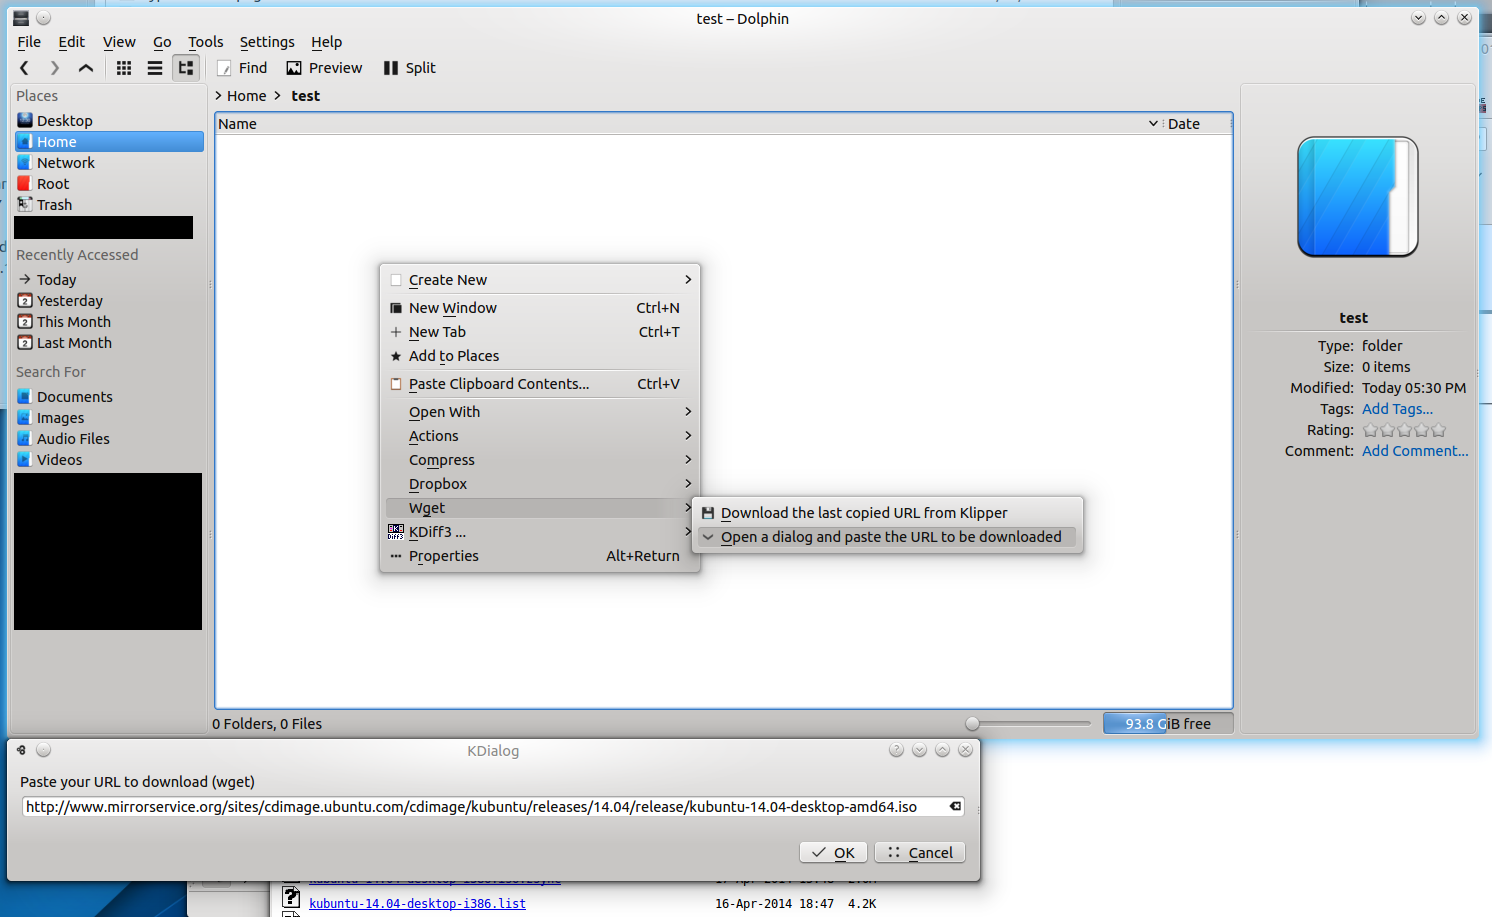
Task: Go up to the parent folder
Action: (86, 68)
